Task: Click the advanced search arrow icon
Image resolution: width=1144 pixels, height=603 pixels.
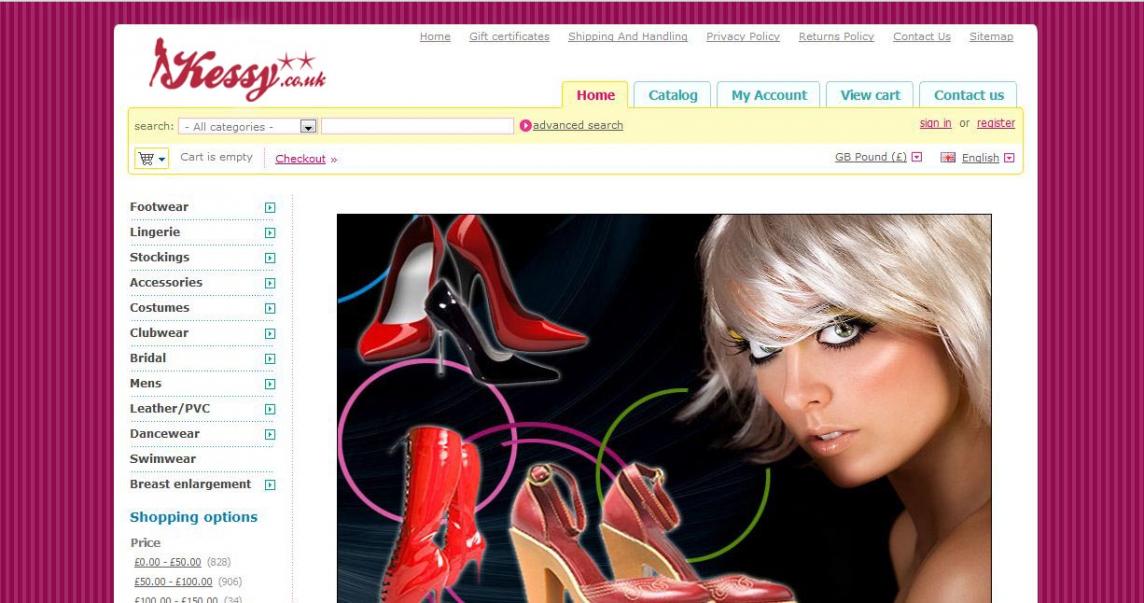Action: (x=525, y=126)
